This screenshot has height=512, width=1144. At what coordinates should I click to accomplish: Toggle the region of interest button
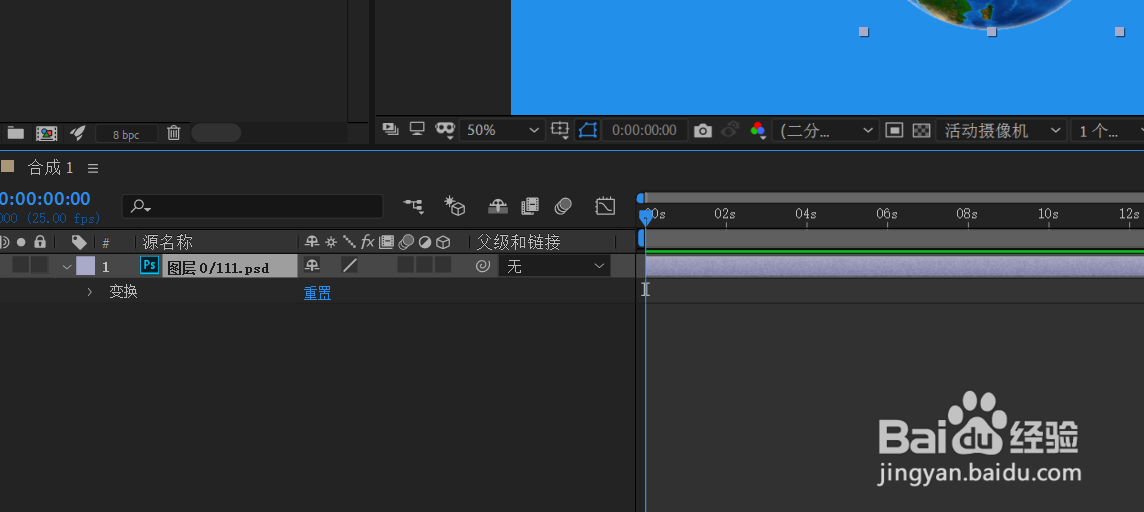point(587,130)
